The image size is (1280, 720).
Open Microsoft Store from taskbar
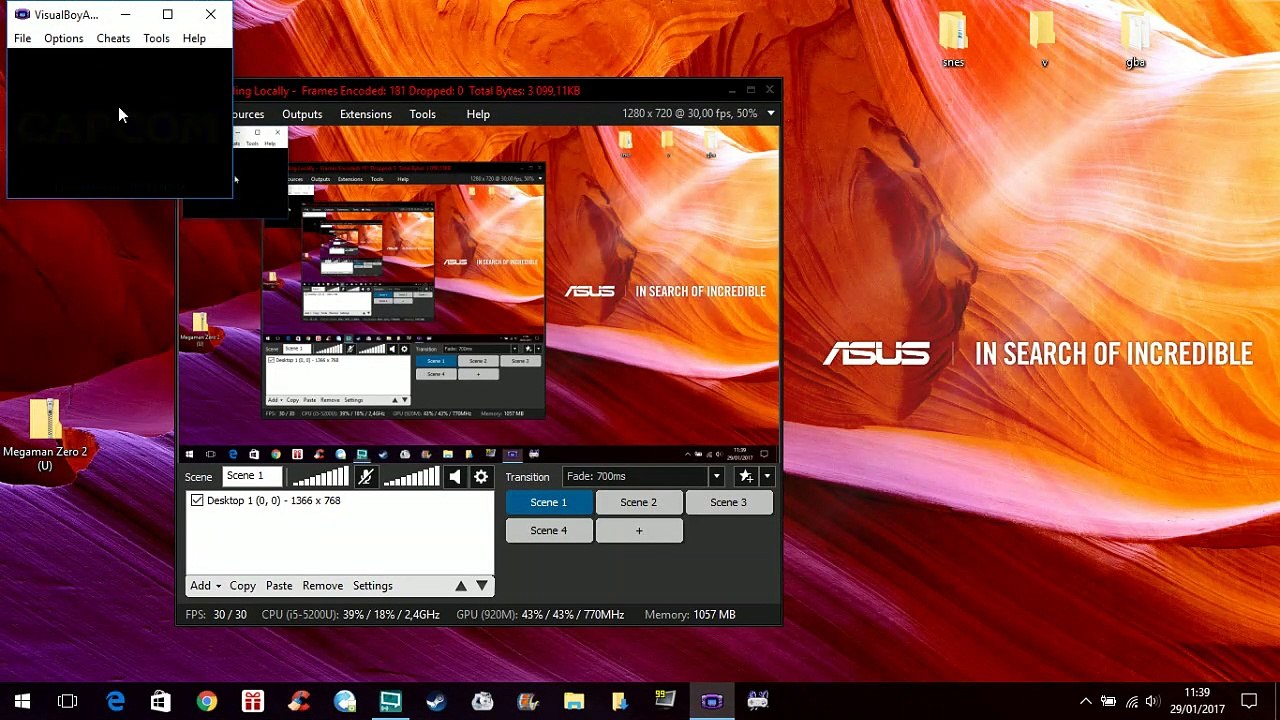tap(160, 701)
